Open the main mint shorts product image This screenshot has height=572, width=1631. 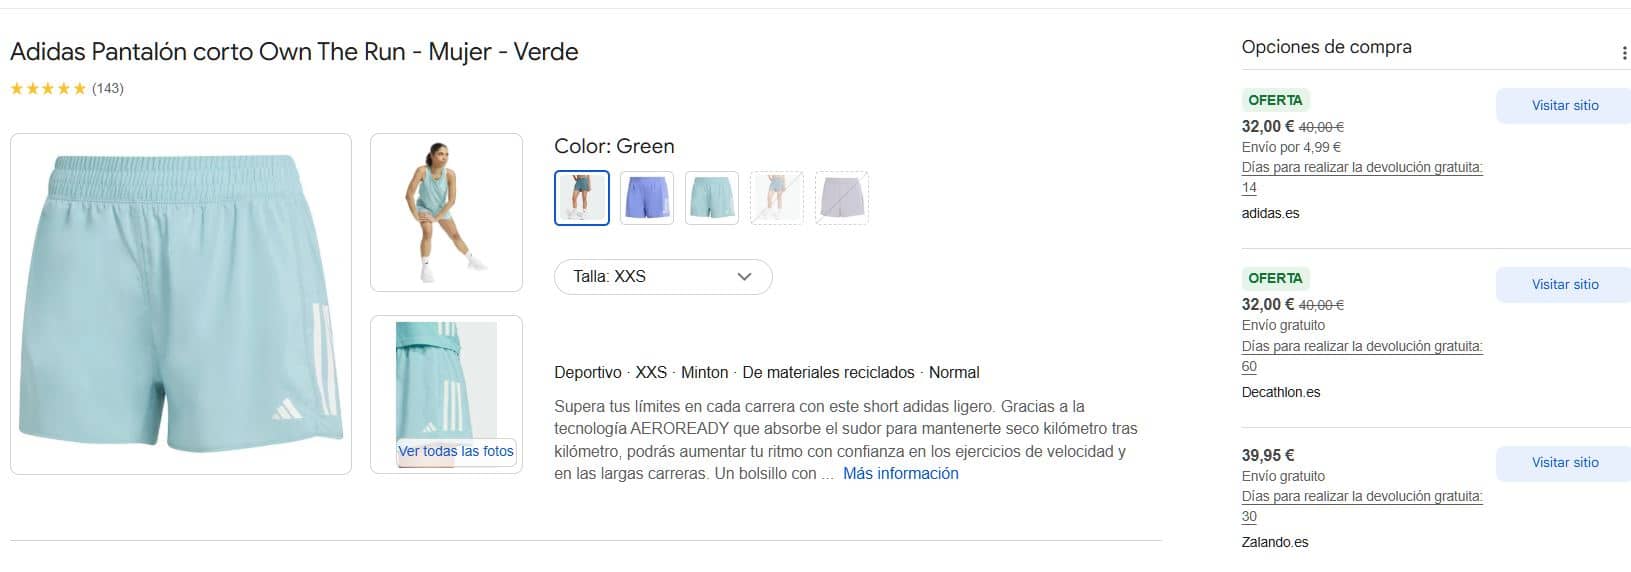[x=181, y=304]
